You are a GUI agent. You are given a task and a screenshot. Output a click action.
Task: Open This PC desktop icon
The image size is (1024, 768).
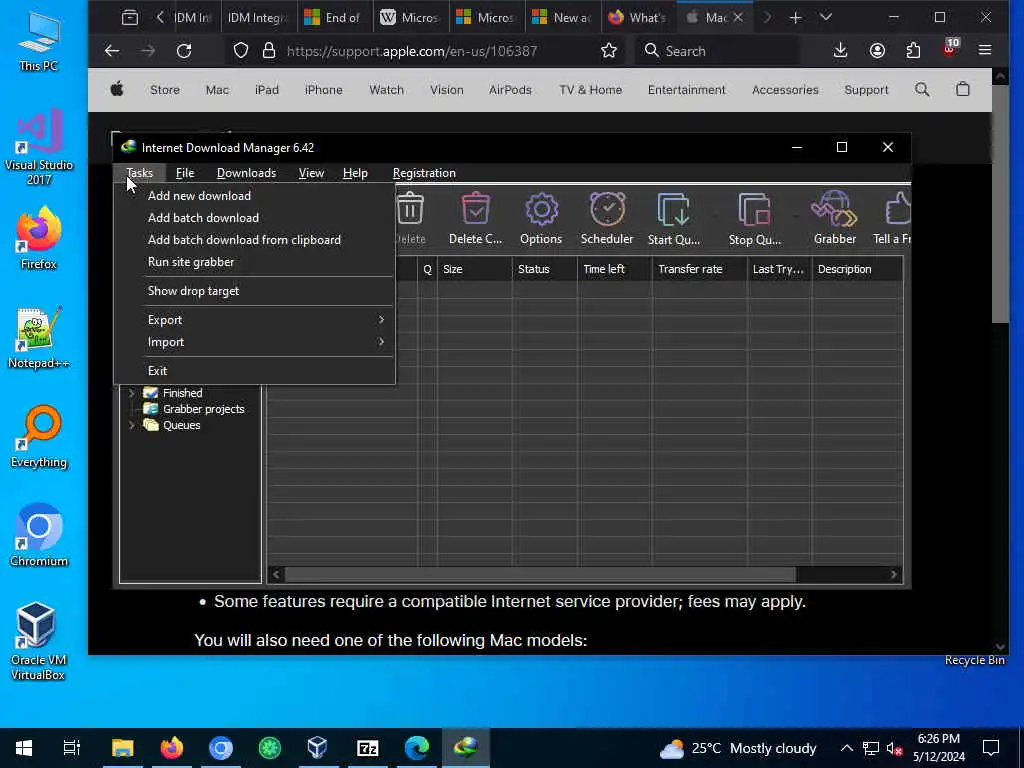point(39,40)
